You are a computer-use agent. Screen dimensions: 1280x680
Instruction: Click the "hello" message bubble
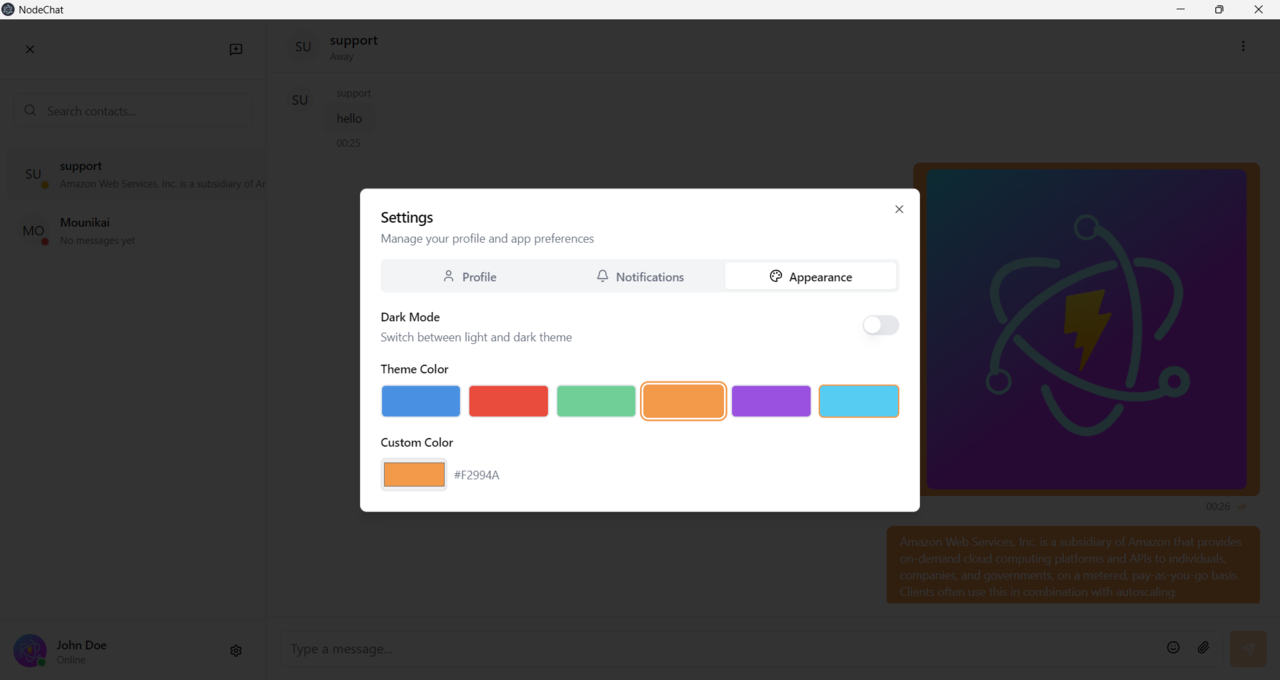pyautogui.click(x=349, y=118)
